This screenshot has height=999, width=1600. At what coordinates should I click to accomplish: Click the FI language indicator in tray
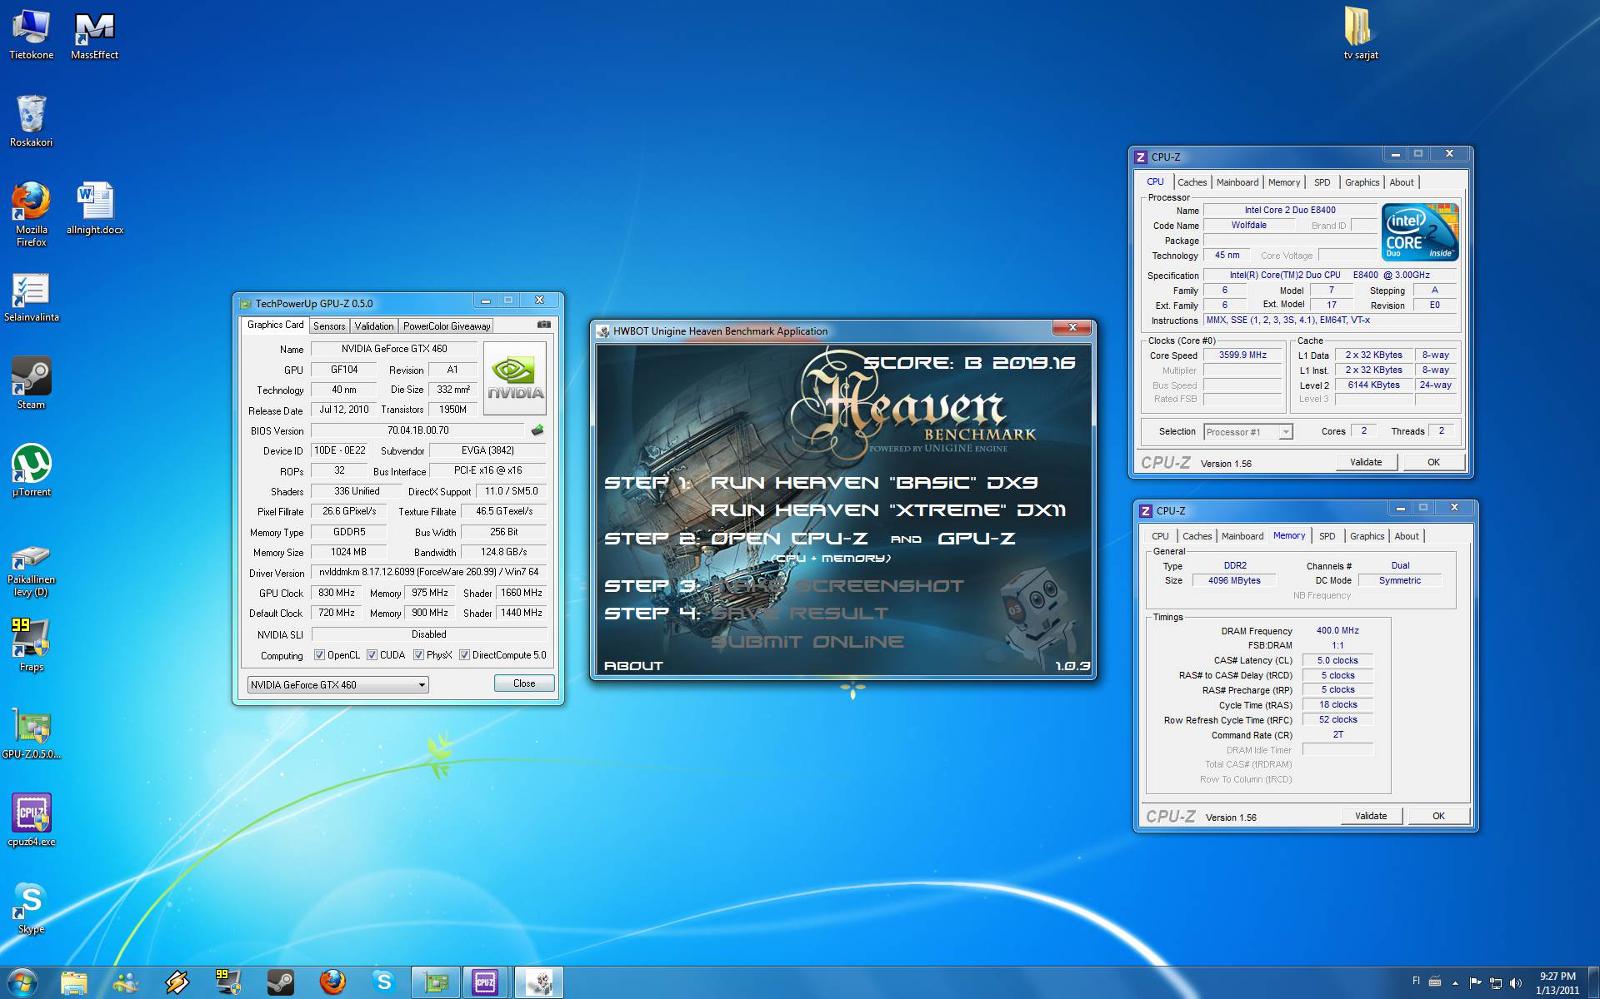[x=1416, y=982]
